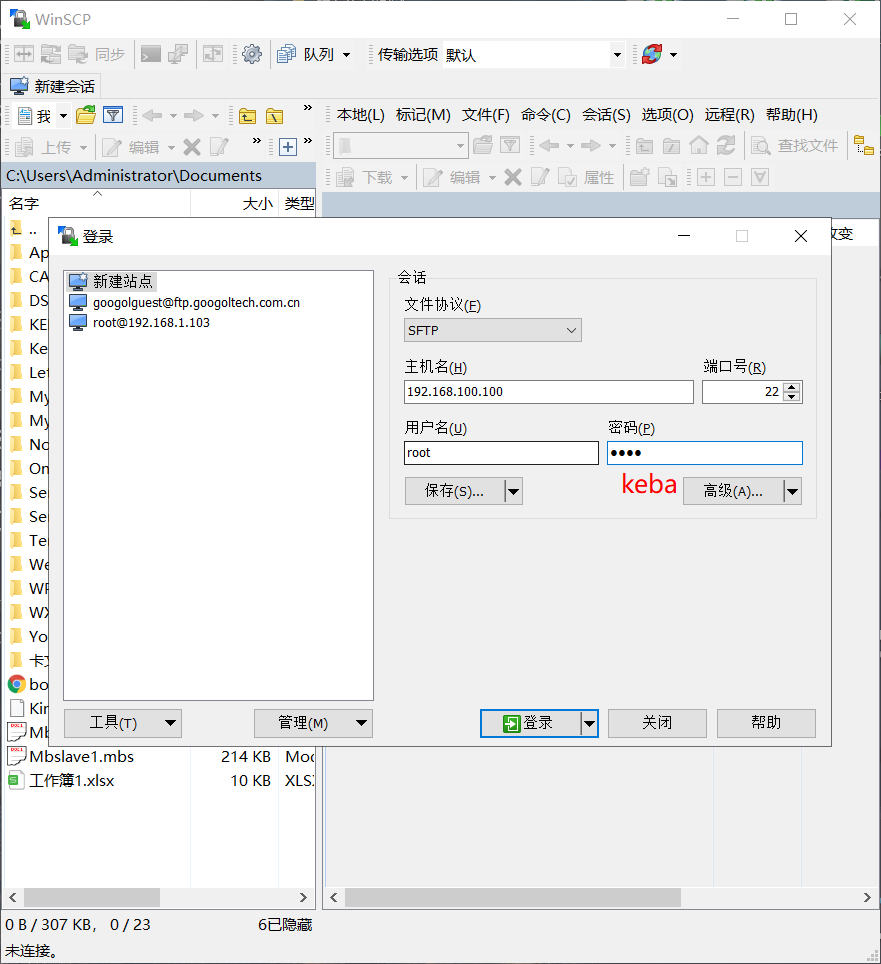The image size is (881, 964).
Task: Click the new session monitor icon
Action: [x=19, y=86]
